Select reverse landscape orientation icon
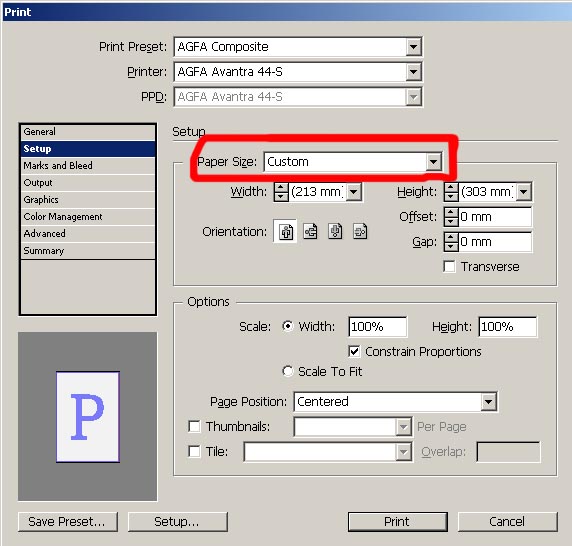The width and height of the screenshot is (572, 546). click(360, 231)
